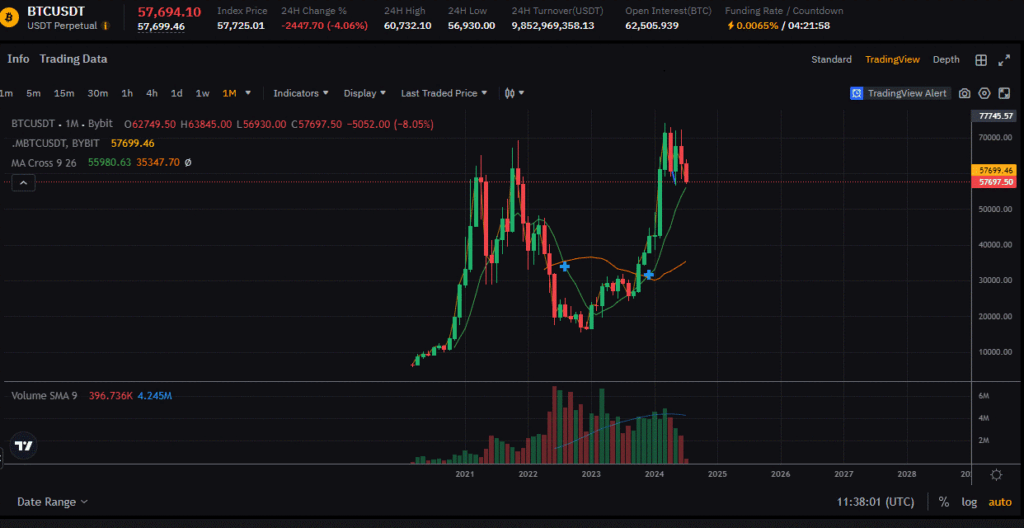Click the 77745.57 crosshair price label
The width and height of the screenshot is (1024, 528).
click(x=996, y=116)
